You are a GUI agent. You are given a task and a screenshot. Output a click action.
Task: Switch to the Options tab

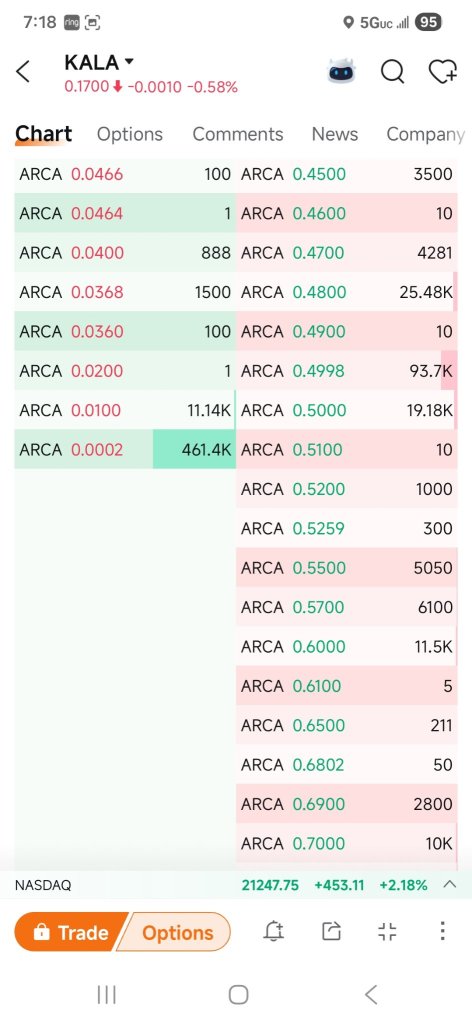[129, 134]
